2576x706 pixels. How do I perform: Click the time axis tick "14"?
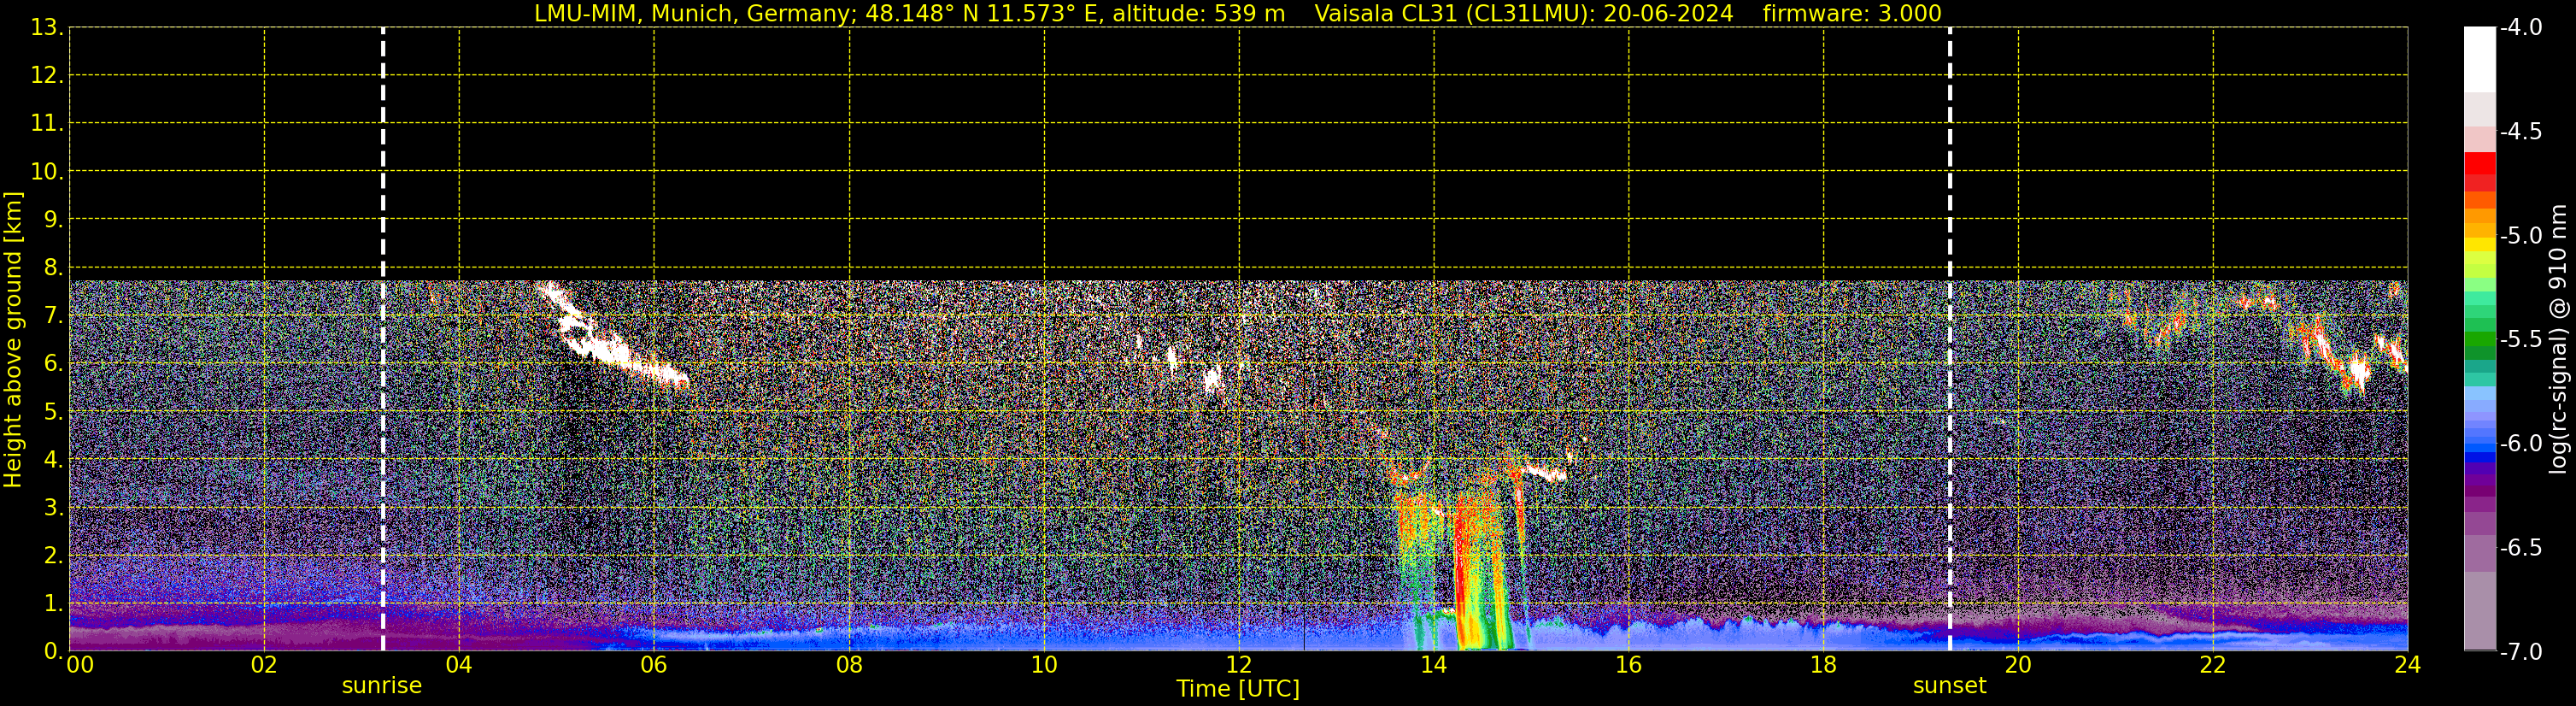pos(1434,665)
